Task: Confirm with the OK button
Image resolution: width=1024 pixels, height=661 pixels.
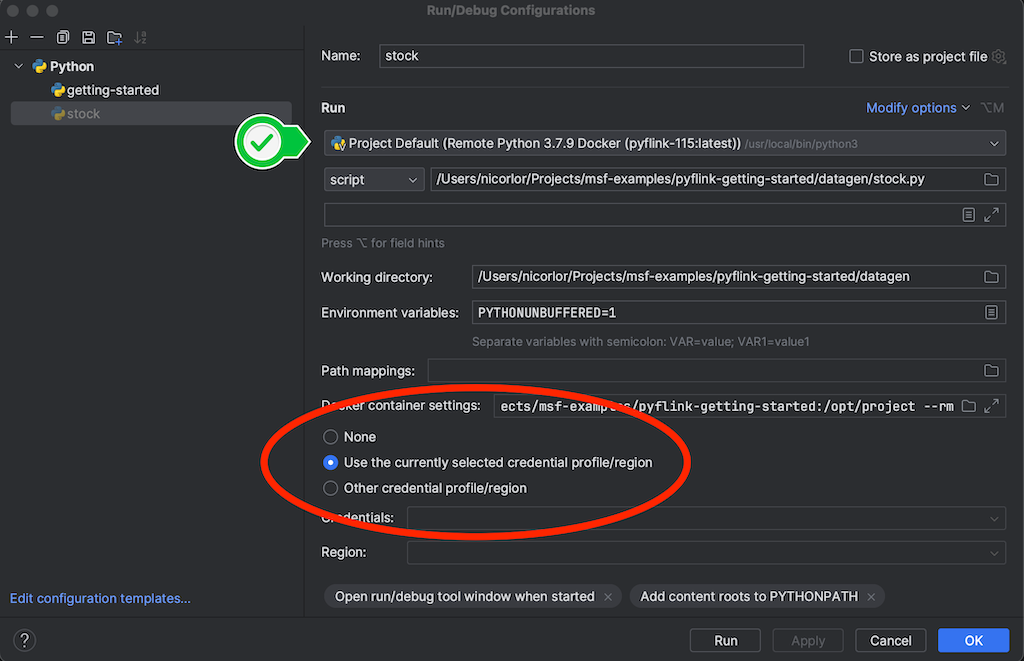Action: coord(973,641)
